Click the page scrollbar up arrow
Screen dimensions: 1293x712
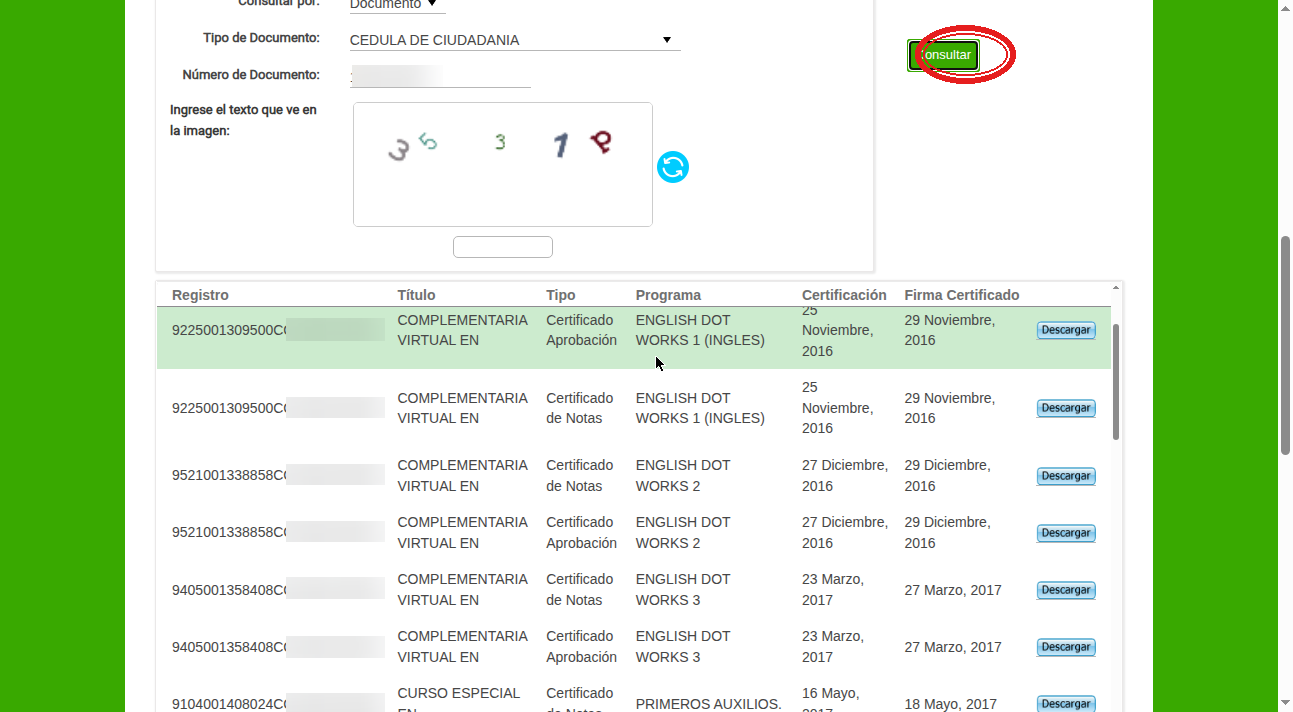pyautogui.click(x=1286, y=7)
